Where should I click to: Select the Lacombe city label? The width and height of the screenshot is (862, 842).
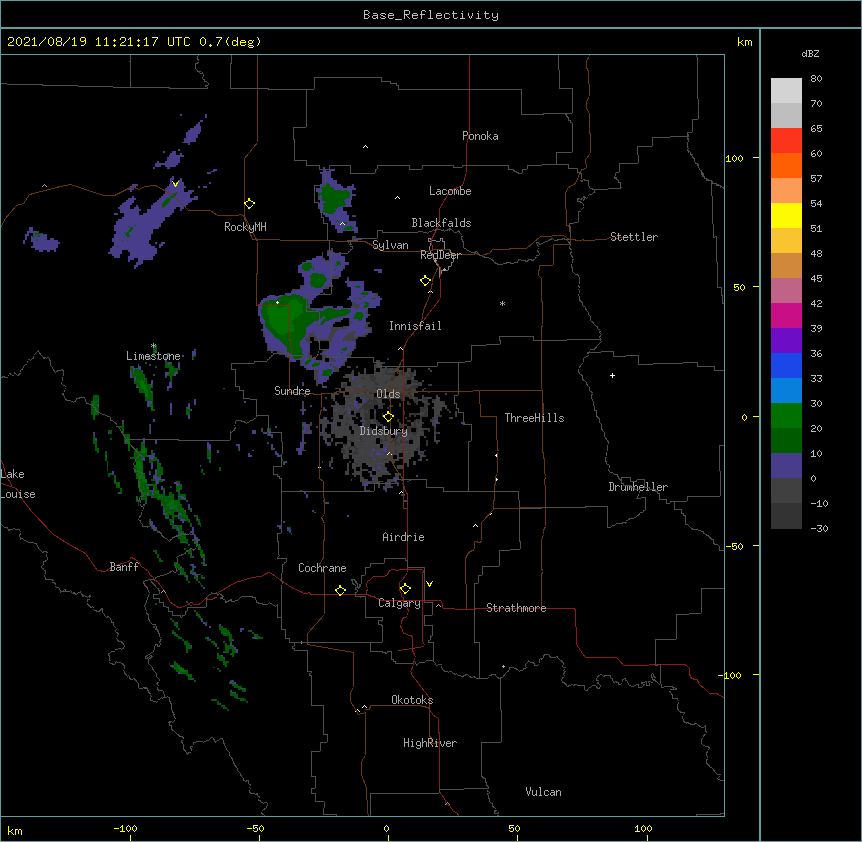click(x=450, y=191)
